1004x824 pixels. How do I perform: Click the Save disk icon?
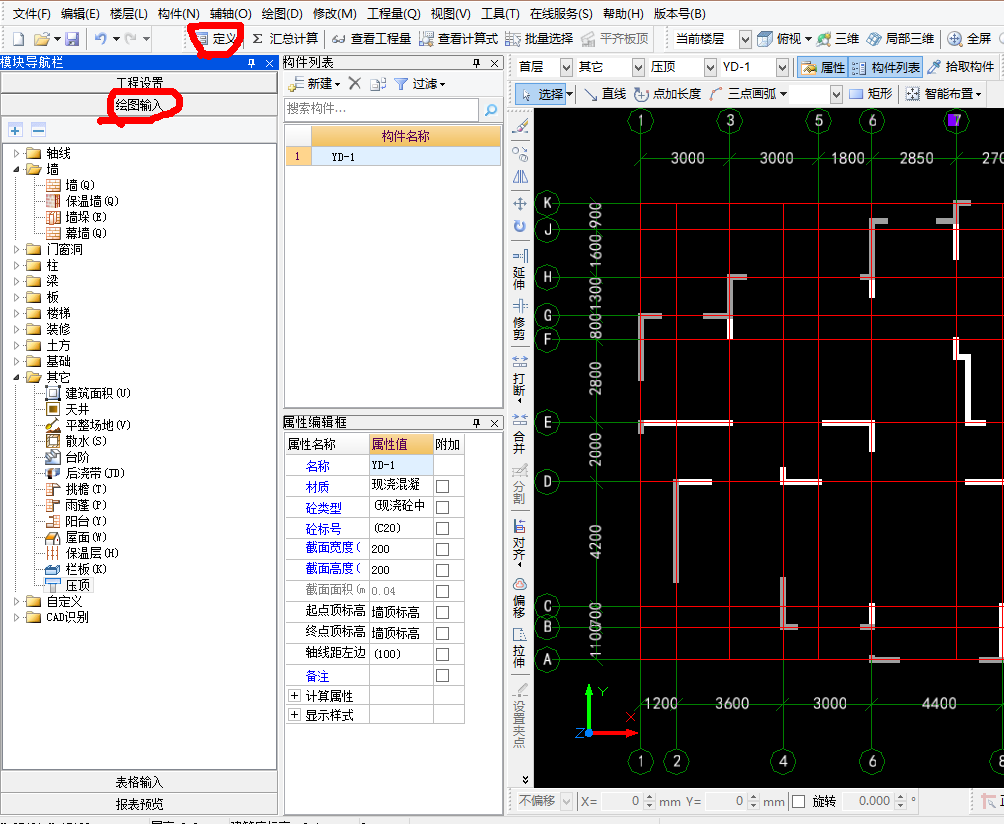tap(72, 39)
